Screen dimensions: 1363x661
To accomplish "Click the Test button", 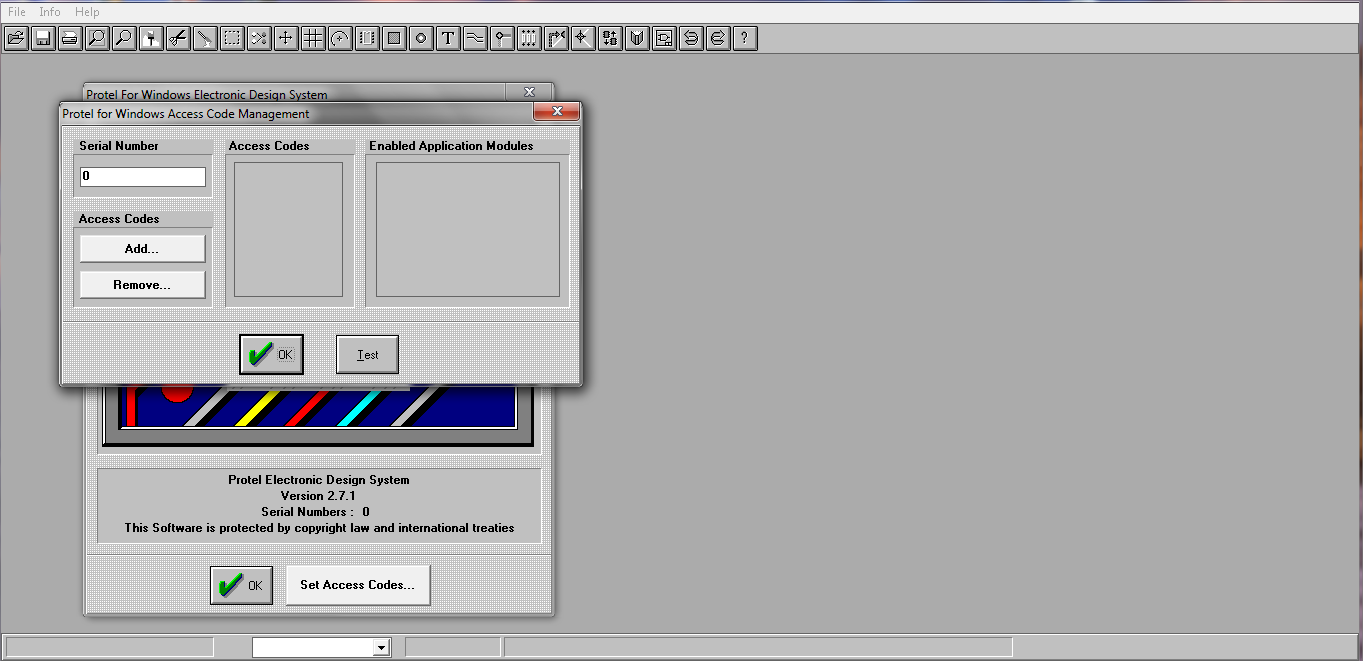I will click(368, 355).
